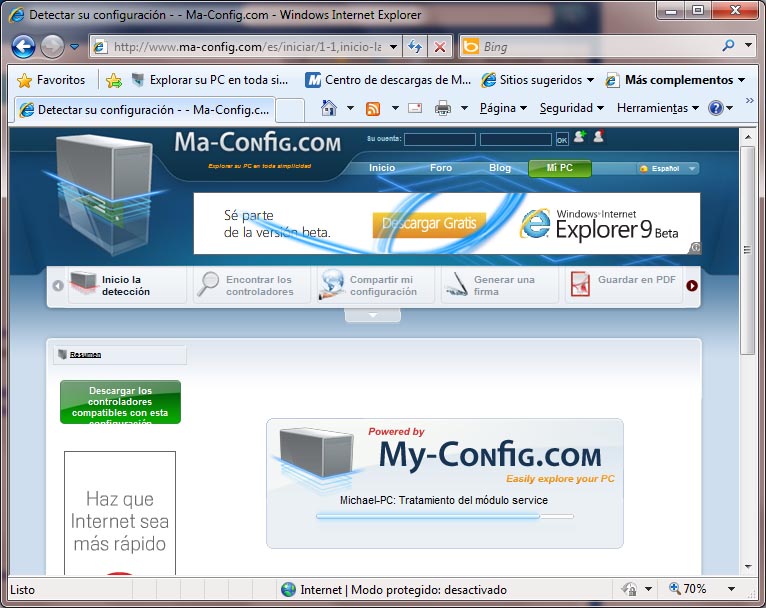Screen dimensions: 766x608
Task: Open the Español language dropdown
Action: [668, 168]
